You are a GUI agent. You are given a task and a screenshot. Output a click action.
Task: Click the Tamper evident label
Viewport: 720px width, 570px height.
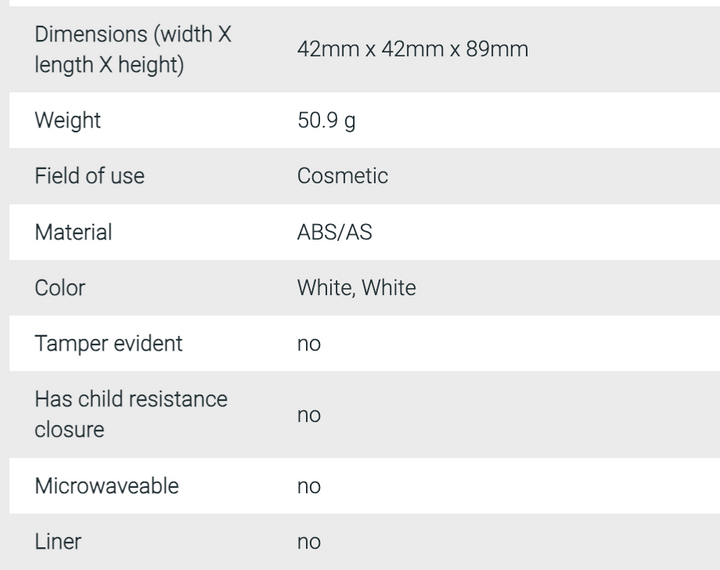pyautogui.click(x=108, y=343)
